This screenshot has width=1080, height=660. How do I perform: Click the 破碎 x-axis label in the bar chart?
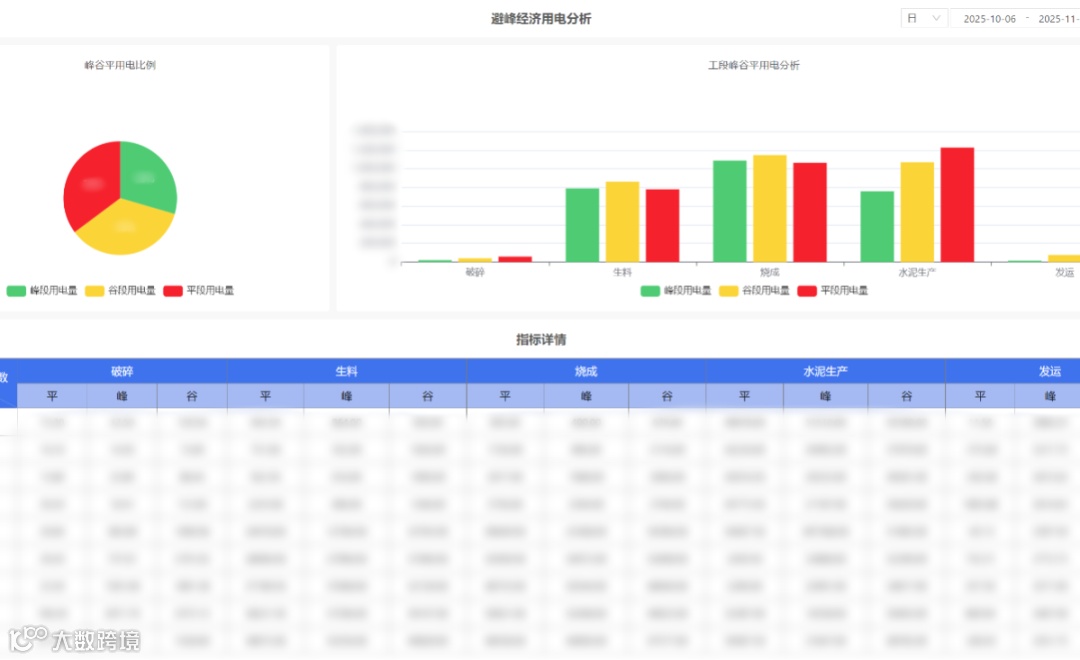475,272
